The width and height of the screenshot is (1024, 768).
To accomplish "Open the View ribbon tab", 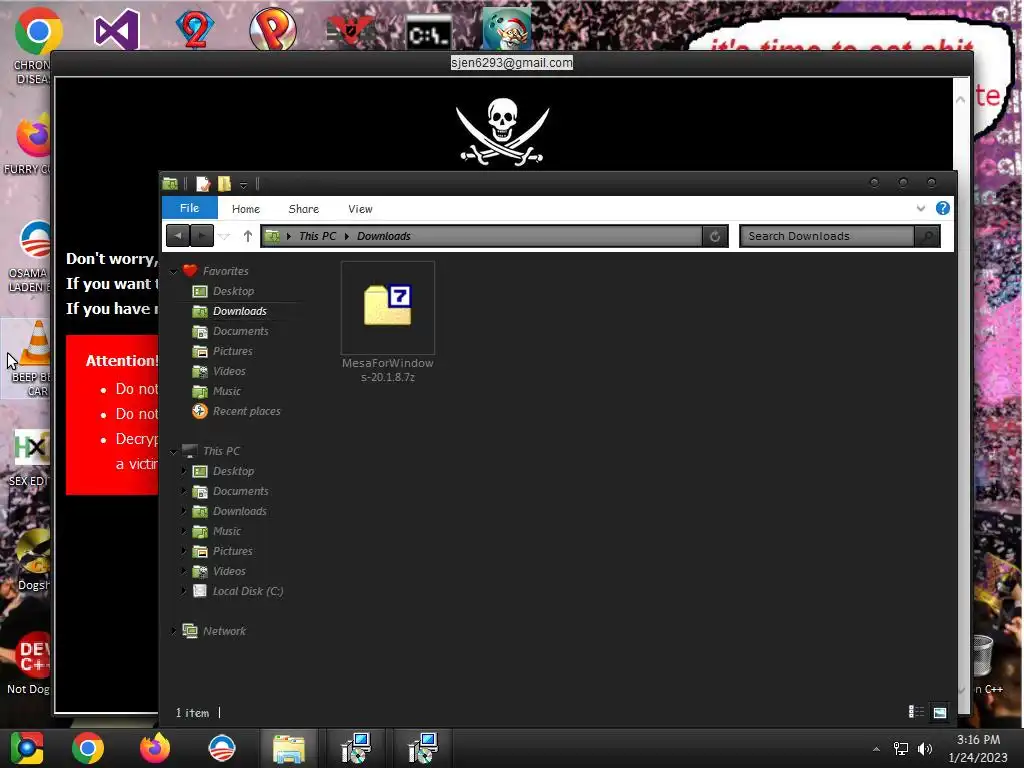I will pyautogui.click(x=360, y=209).
